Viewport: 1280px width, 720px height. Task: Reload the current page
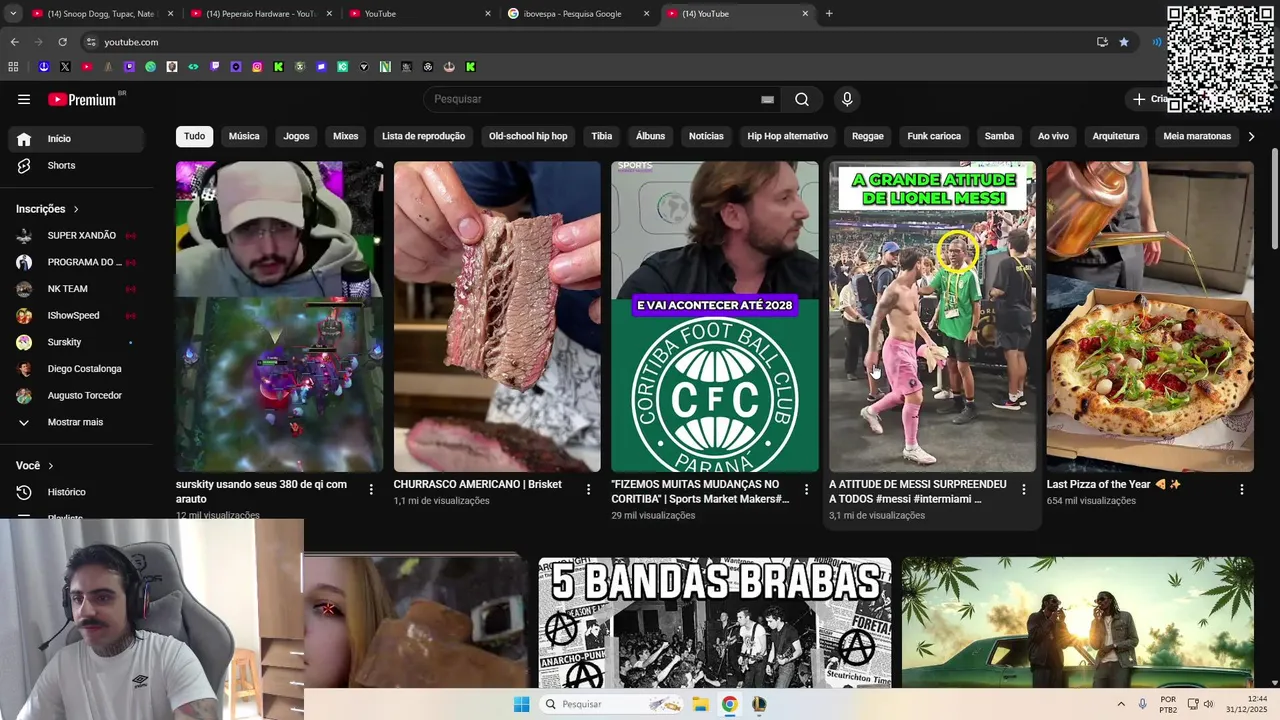pos(62,42)
